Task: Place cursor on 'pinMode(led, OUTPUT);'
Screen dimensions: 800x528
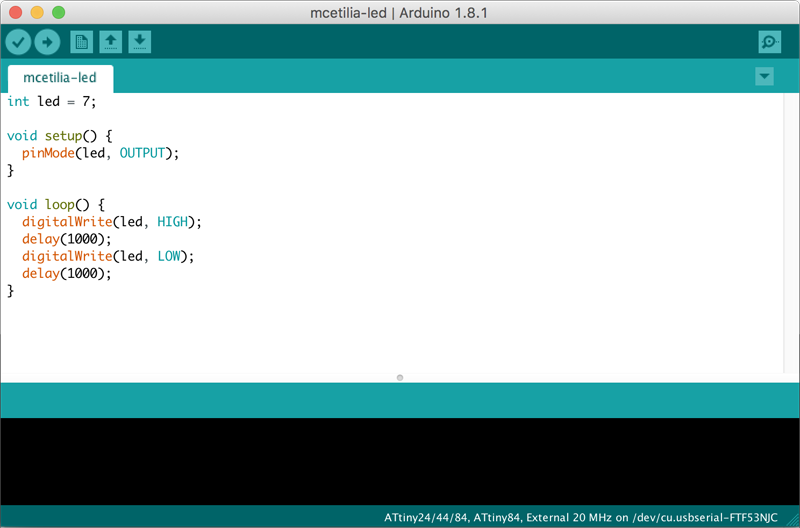Action: pyautogui.click(x=101, y=153)
